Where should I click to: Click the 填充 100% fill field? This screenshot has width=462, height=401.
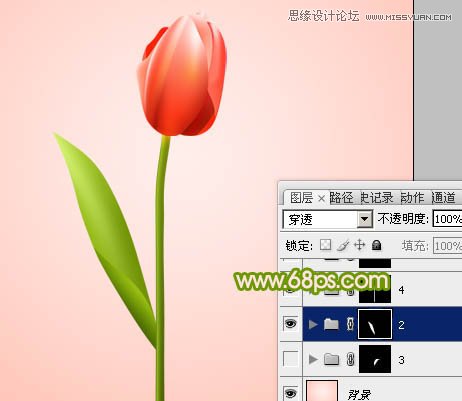pyautogui.click(x=447, y=246)
